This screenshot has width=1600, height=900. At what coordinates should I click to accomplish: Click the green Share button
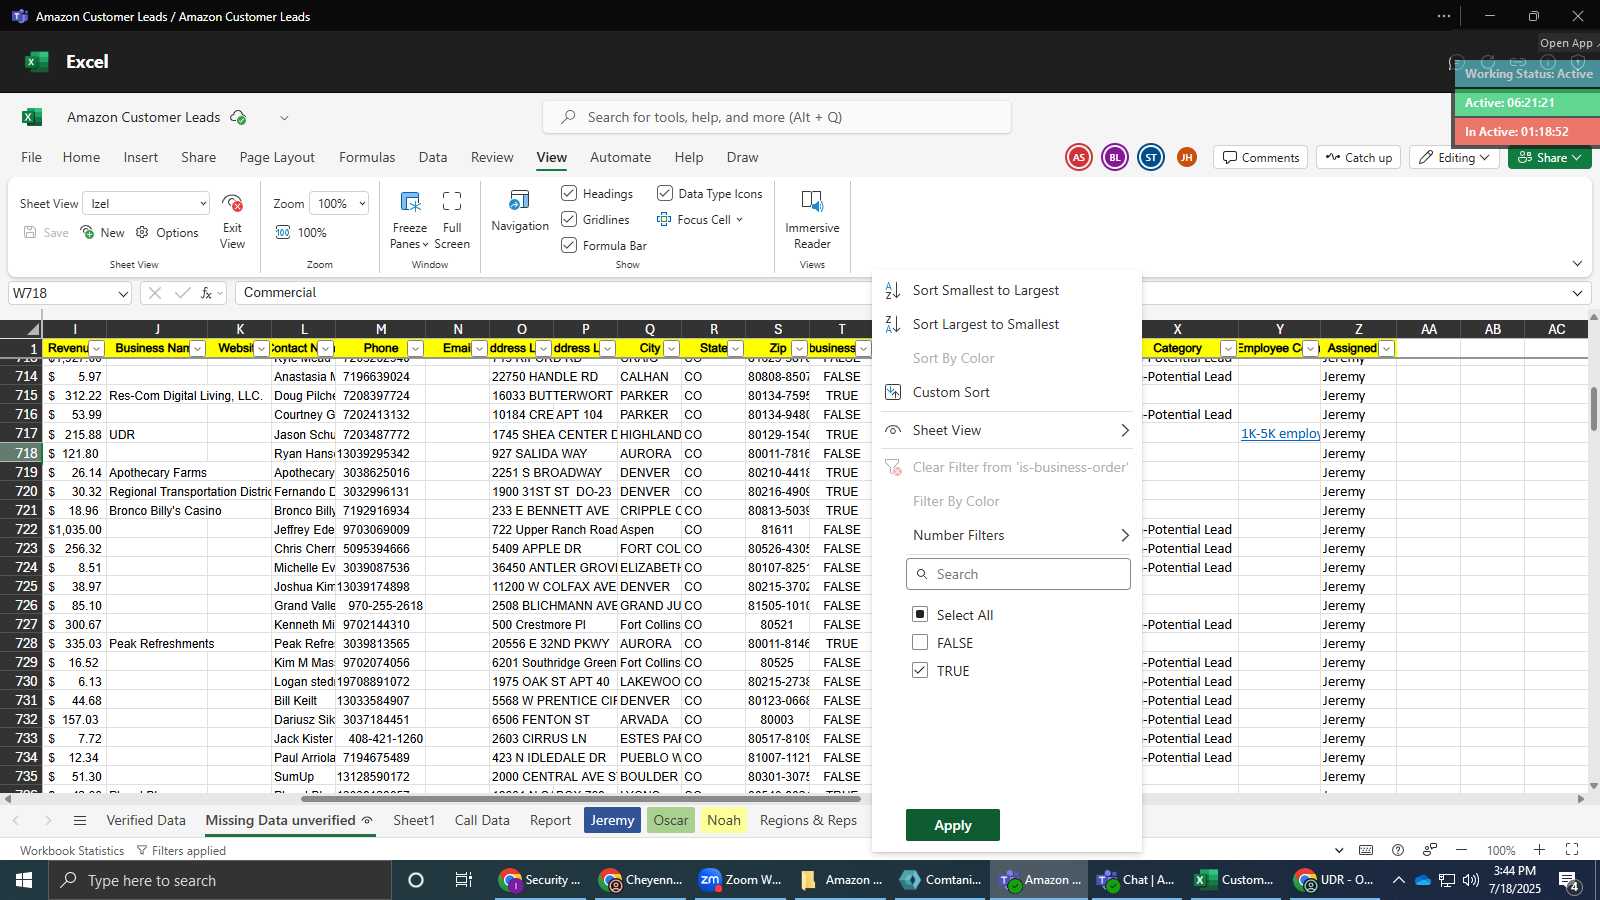(1549, 157)
